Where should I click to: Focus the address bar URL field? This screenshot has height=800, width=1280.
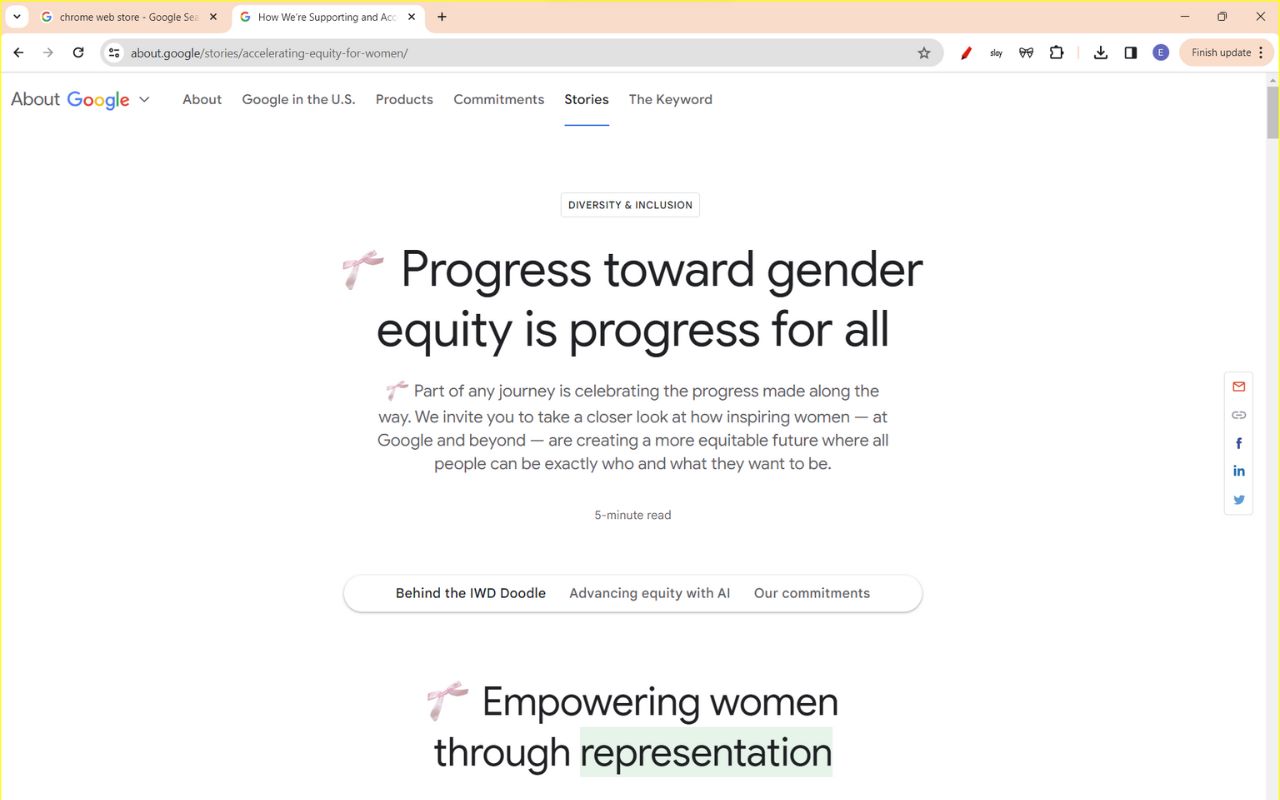tap(520, 53)
